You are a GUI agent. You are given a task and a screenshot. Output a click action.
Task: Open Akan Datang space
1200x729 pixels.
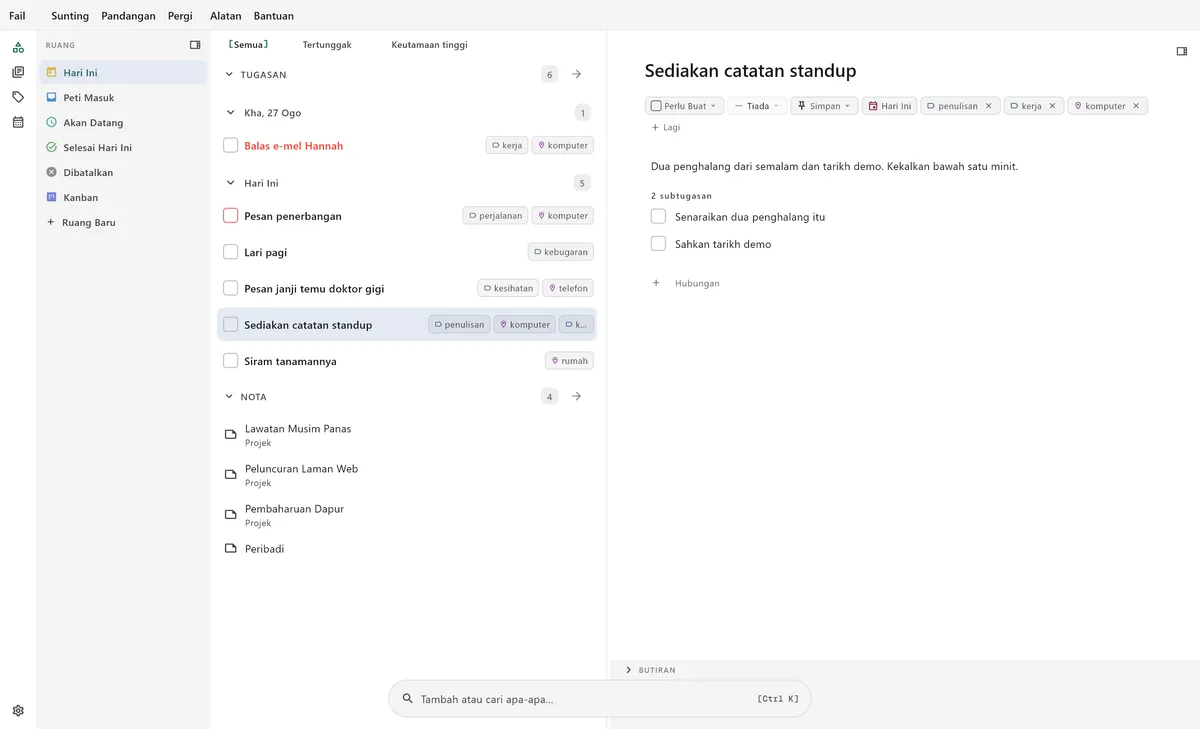pyautogui.click(x=123, y=123)
